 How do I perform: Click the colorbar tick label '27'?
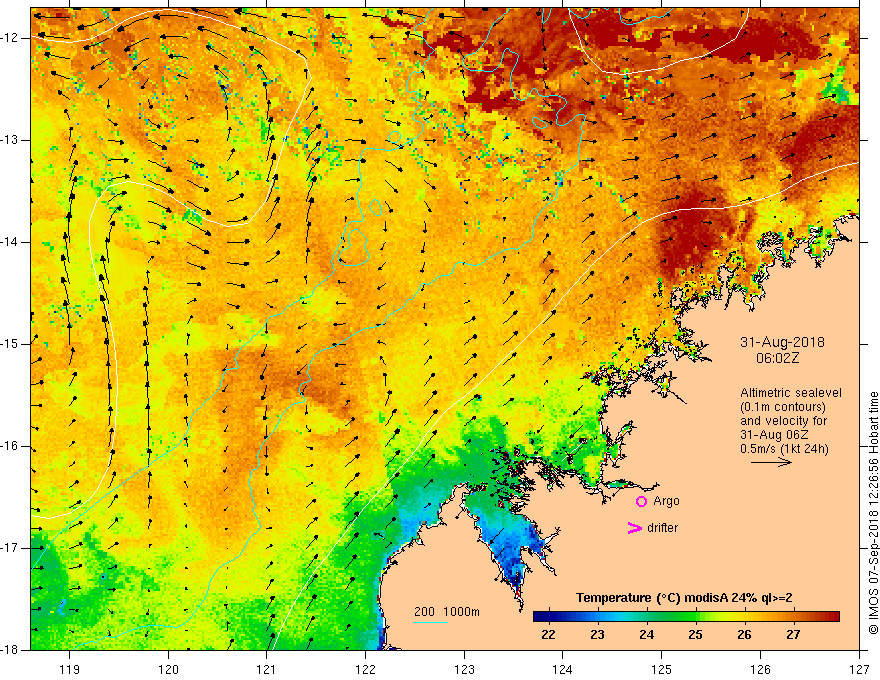tap(793, 635)
